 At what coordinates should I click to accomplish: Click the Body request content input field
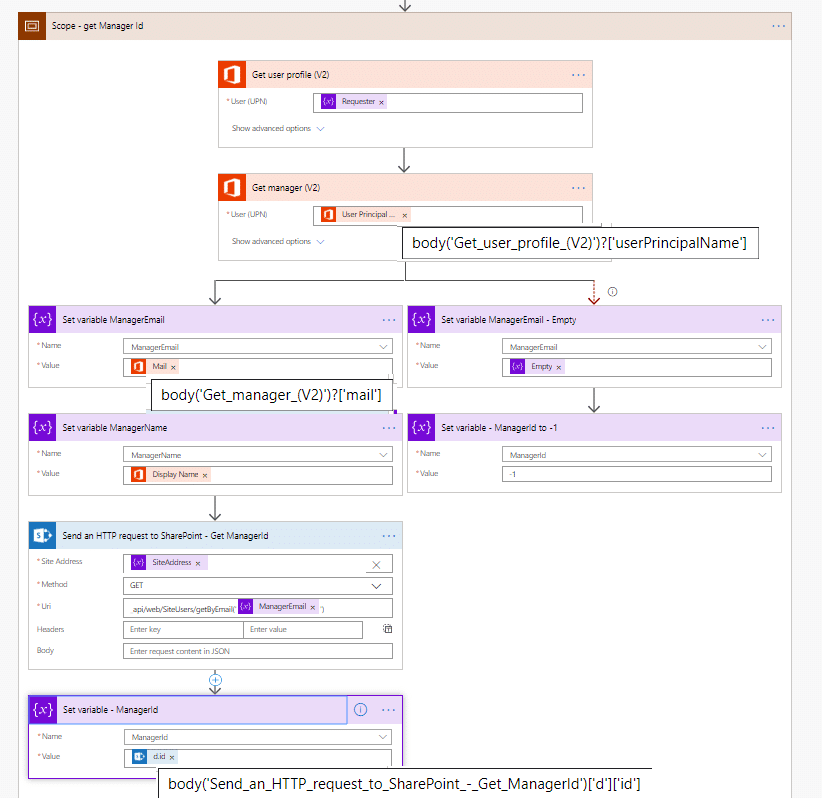258,651
